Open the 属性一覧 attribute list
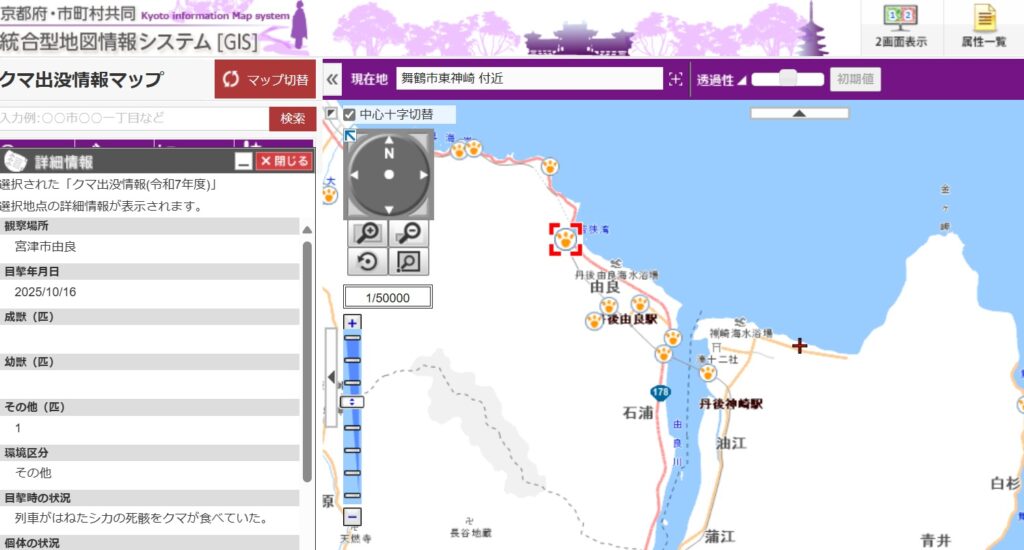 (x=984, y=26)
